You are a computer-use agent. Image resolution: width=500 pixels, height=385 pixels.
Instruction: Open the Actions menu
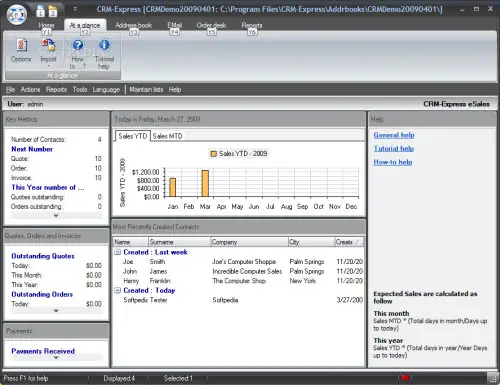[30, 89]
